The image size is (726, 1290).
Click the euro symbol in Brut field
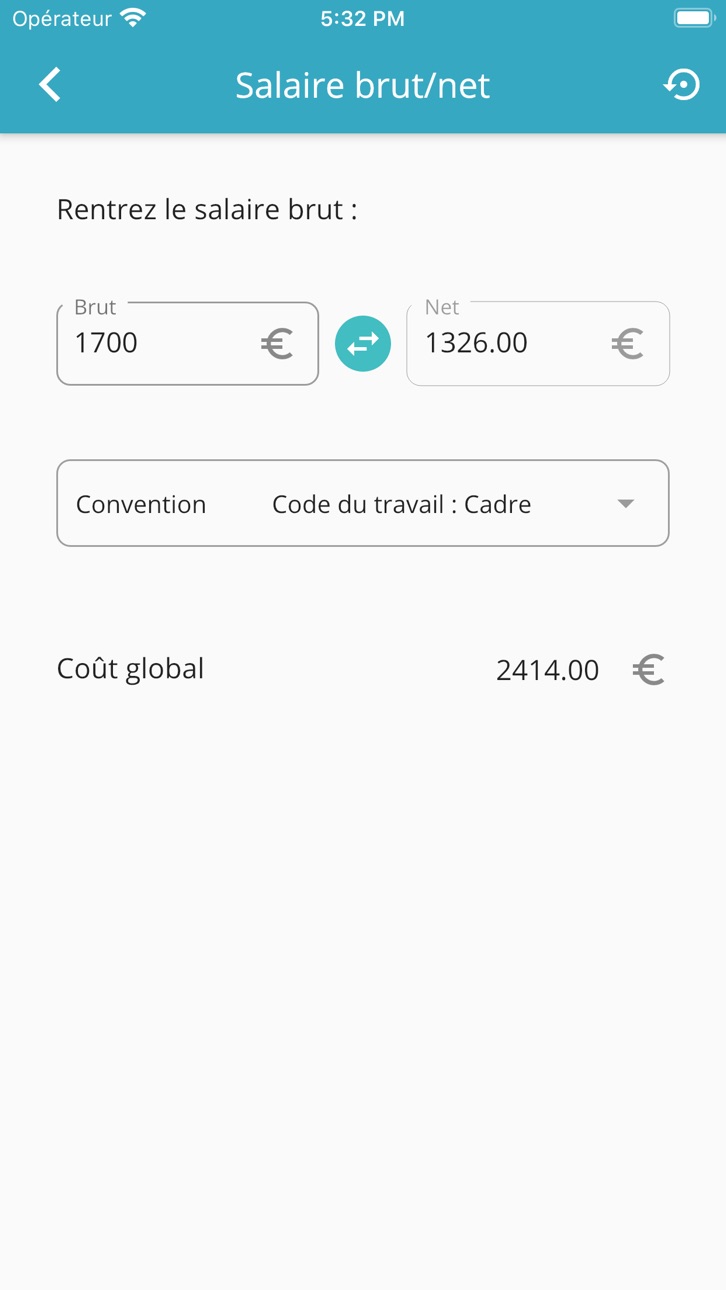point(277,344)
